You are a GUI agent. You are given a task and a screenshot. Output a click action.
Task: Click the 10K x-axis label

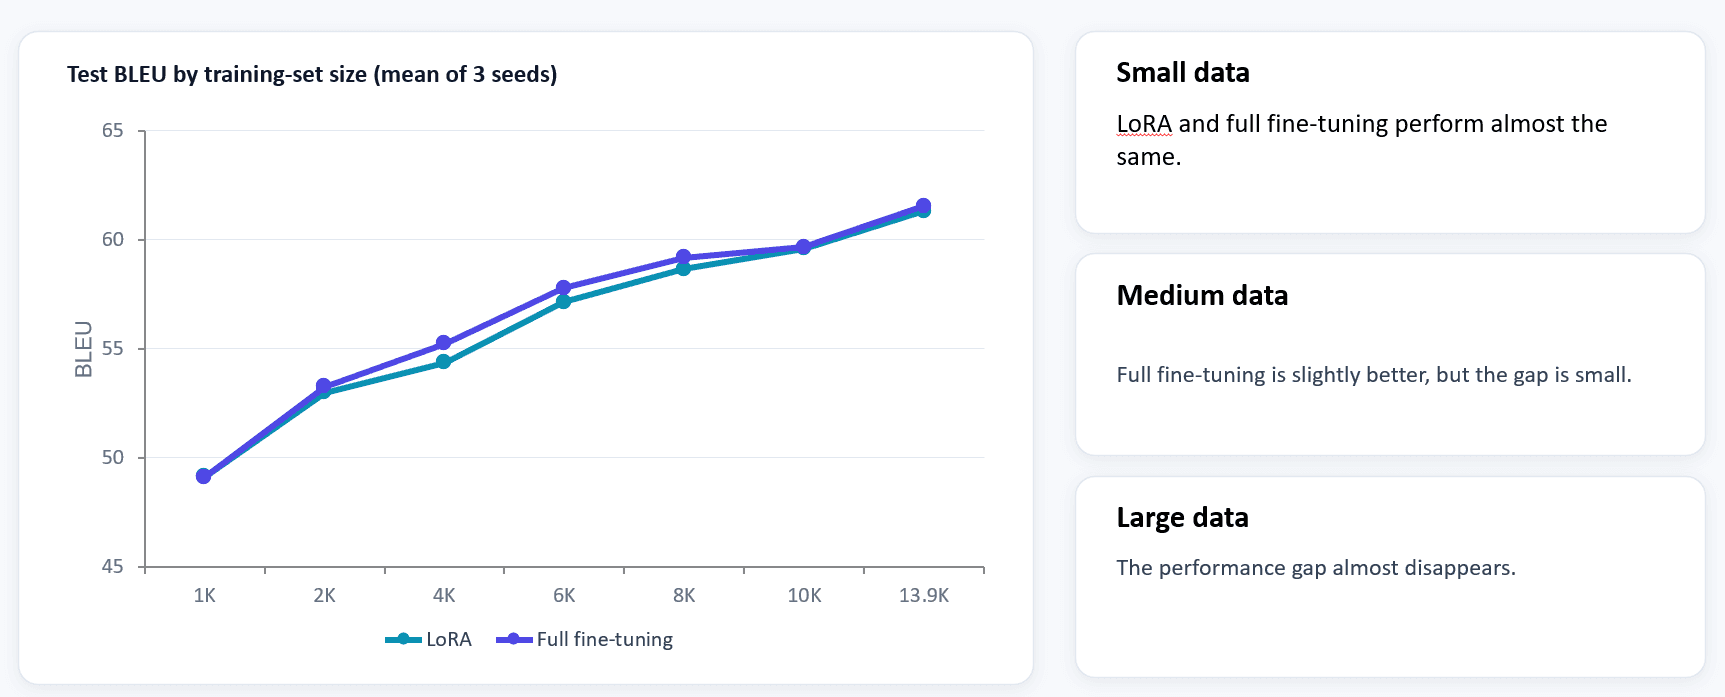click(x=804, y=595)
